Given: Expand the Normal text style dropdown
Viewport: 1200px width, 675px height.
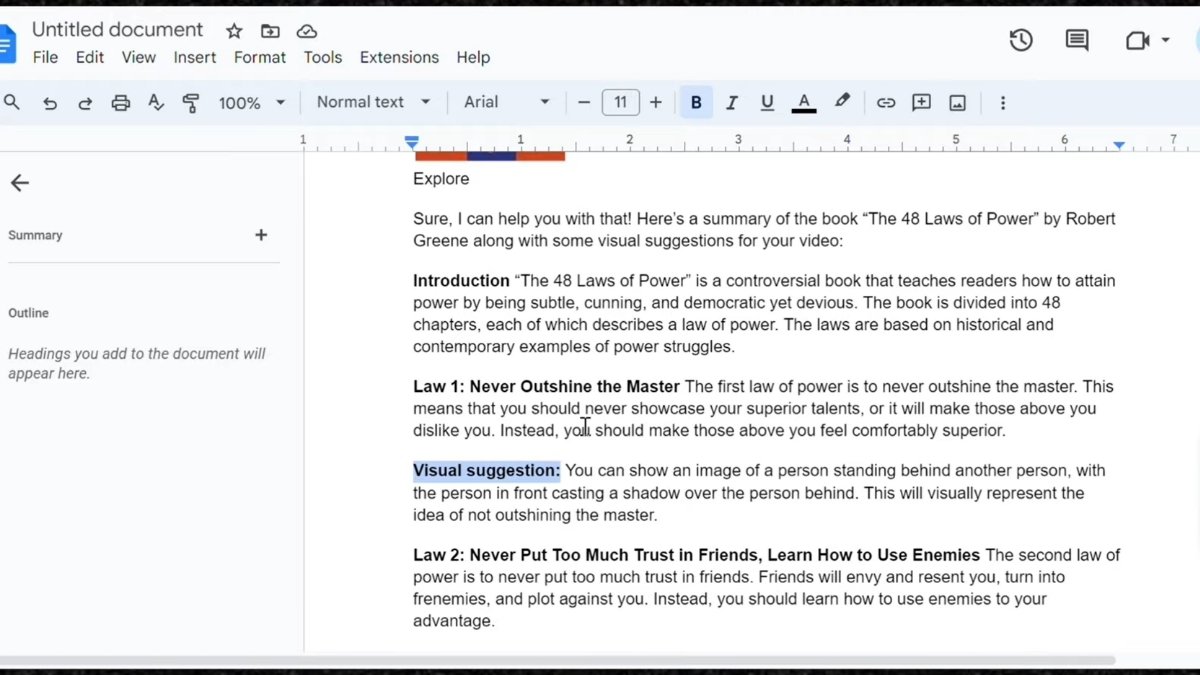Looking at the screenshot, I should 373,102.
